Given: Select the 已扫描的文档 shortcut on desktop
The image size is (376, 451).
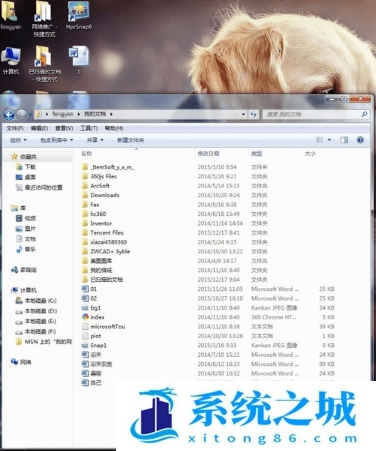Looking at the screenshot, I should [x=44, y=63].
